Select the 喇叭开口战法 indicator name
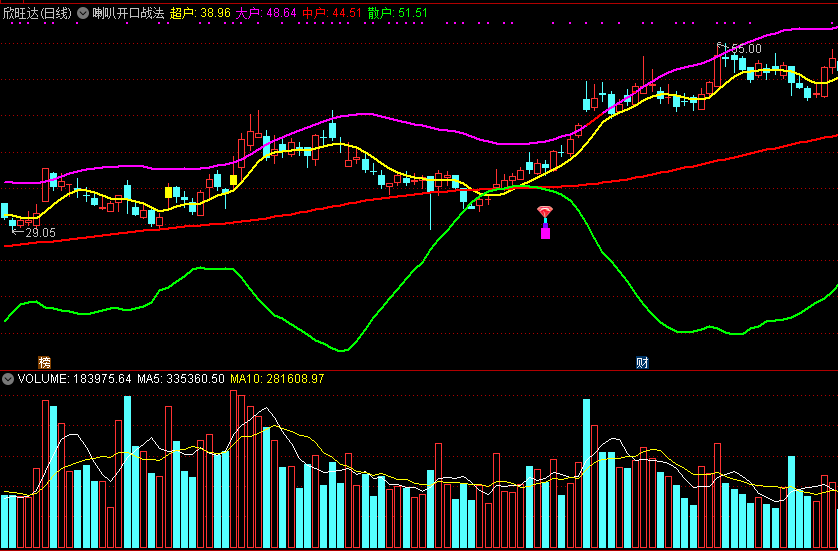The height and width of the screenshot is (551, 838). click(x=128, y=13)
